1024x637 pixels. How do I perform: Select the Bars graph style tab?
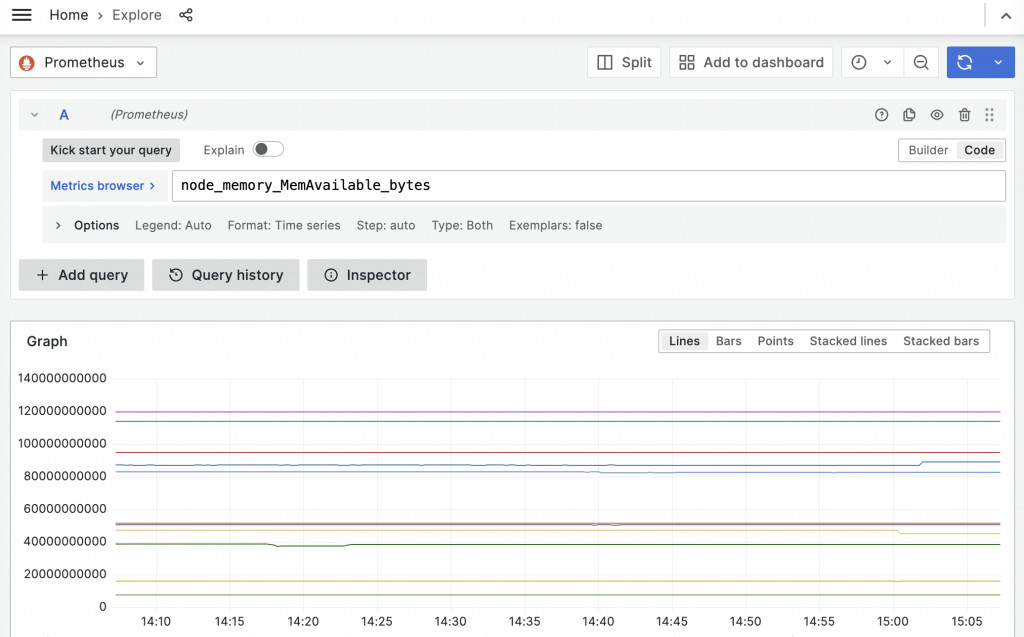[x=728, y=341]
